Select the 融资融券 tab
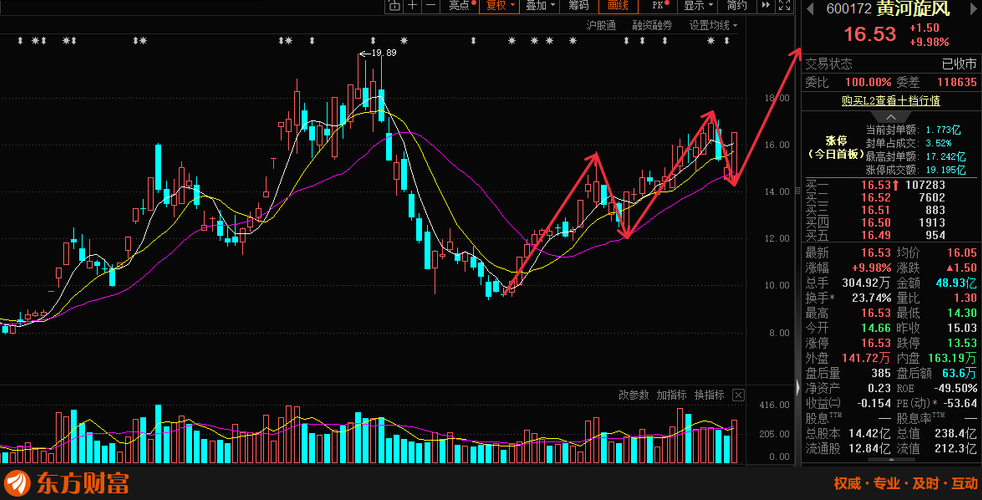 [652, 25]
